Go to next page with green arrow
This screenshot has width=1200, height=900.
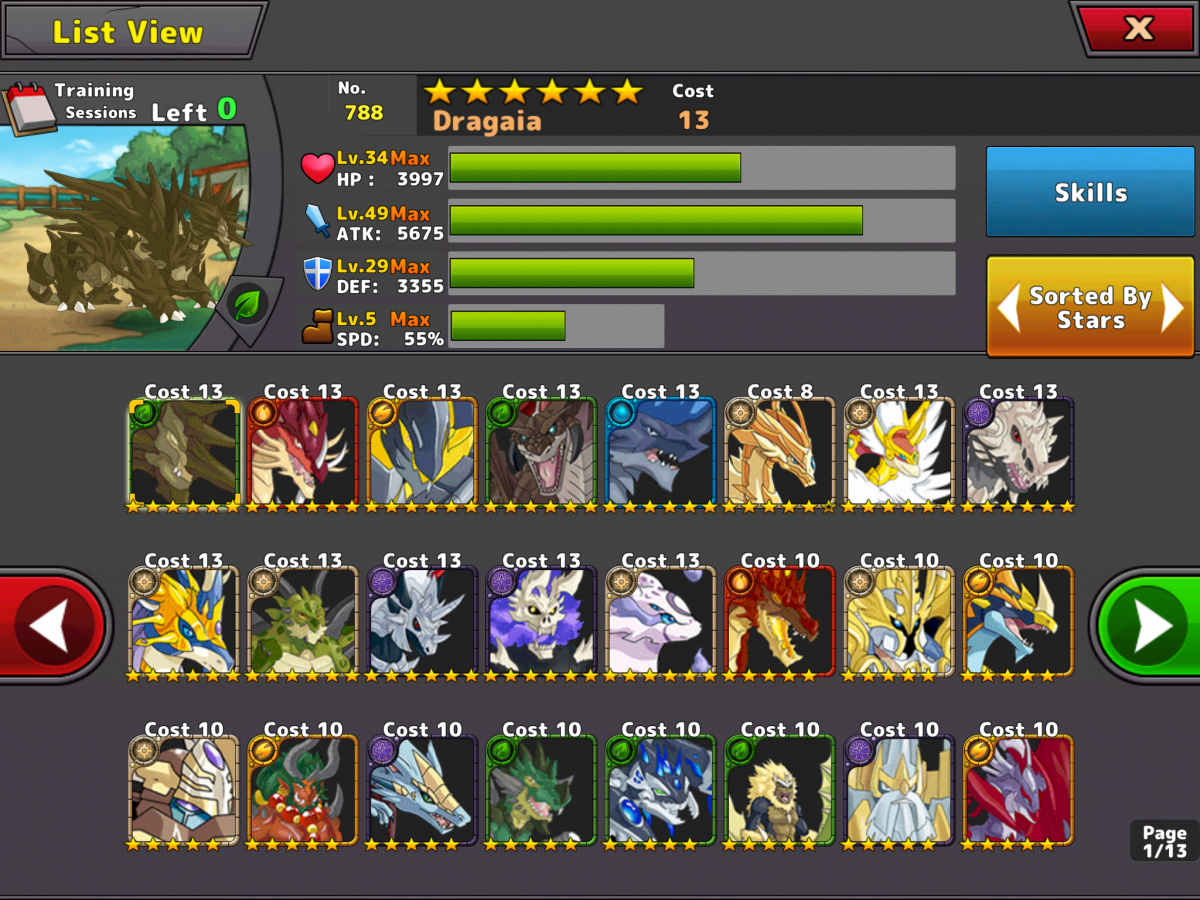coord(1147,627)
